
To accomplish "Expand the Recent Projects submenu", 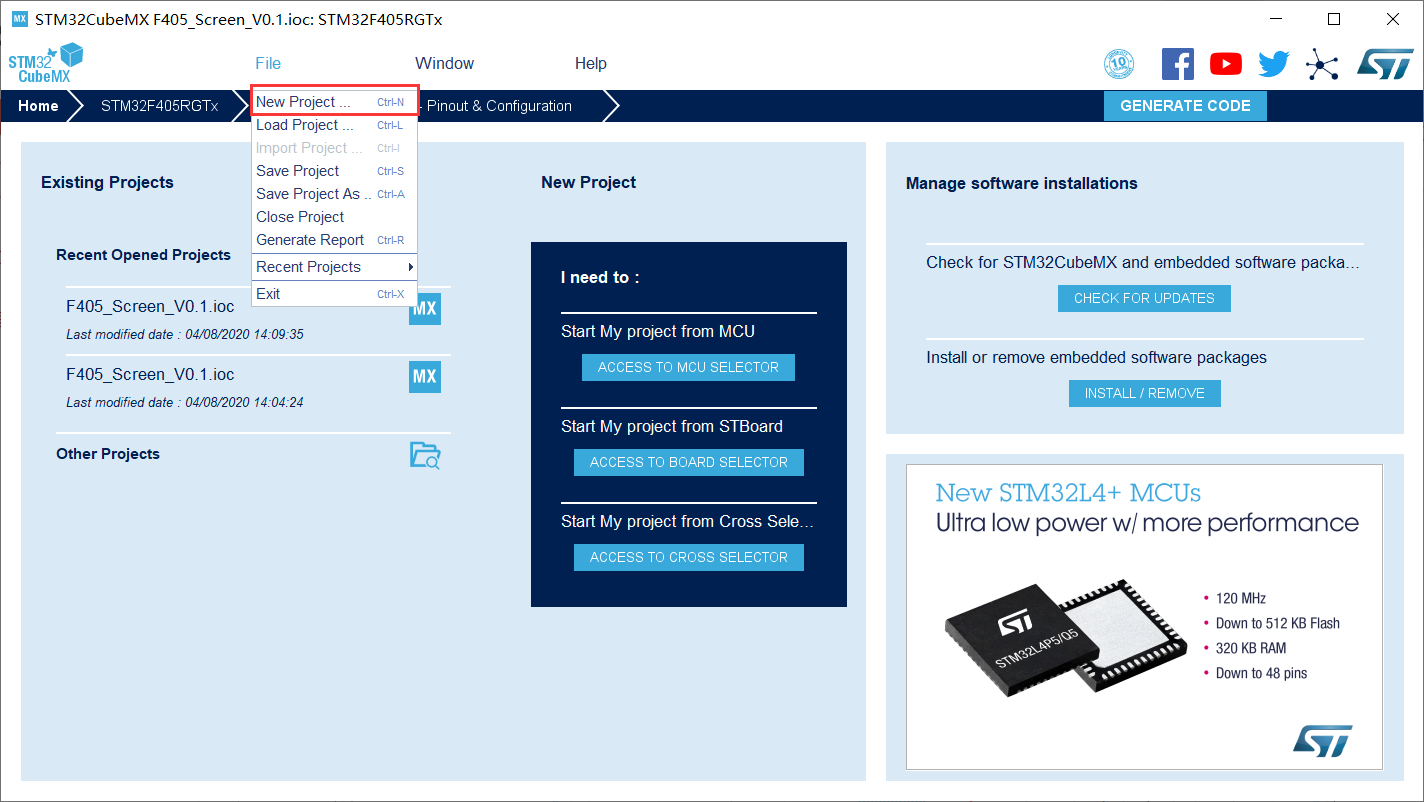I will tap(334, 267).
